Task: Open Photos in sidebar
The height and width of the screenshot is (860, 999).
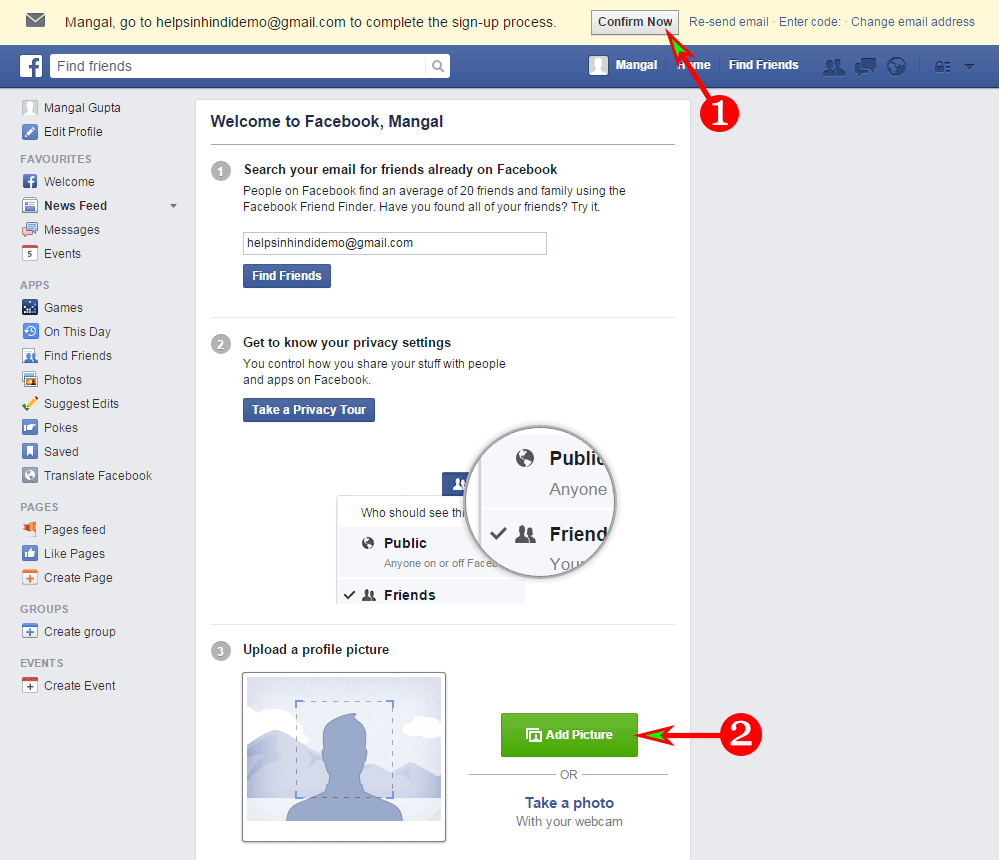Action: click(x=52, y=380)
